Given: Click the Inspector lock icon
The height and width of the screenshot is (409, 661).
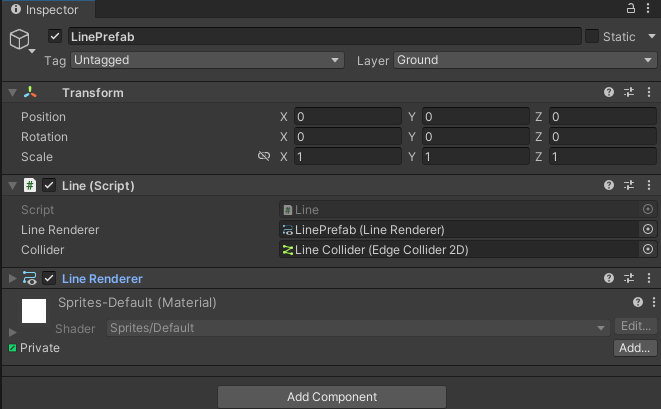Looking at the screenshot, I should (630, 8).
